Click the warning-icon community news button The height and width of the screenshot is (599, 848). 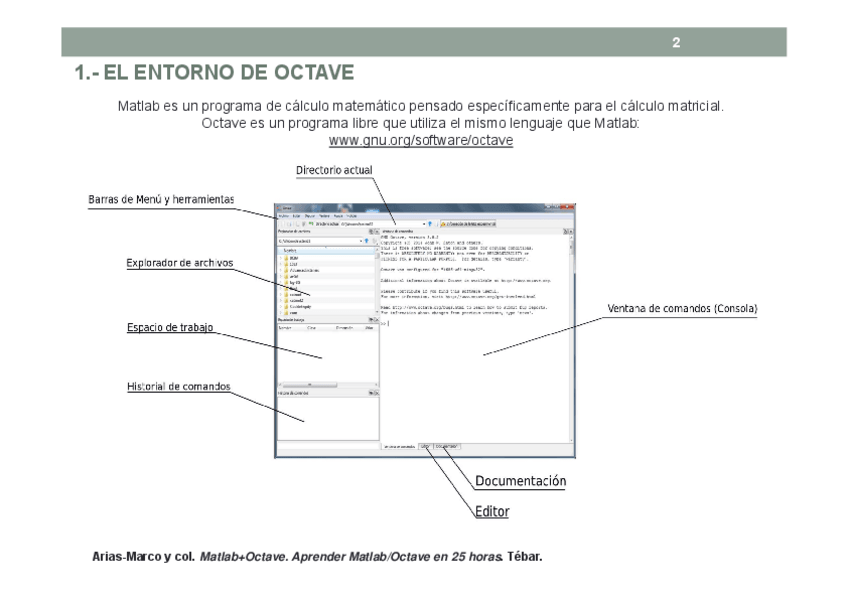tap(468, 224)
